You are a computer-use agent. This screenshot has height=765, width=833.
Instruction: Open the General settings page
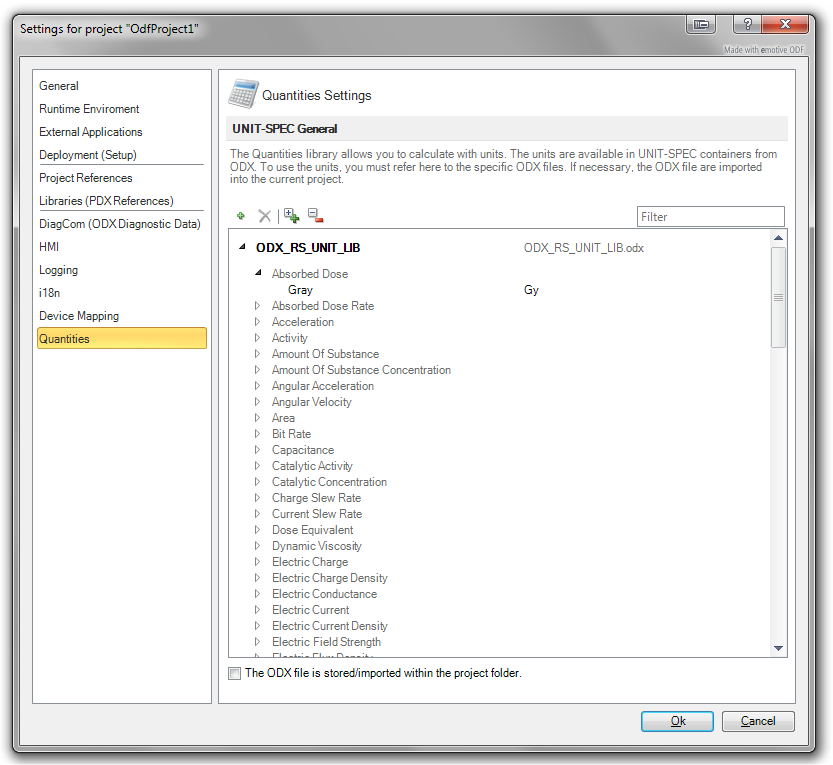tap(59, 86)
